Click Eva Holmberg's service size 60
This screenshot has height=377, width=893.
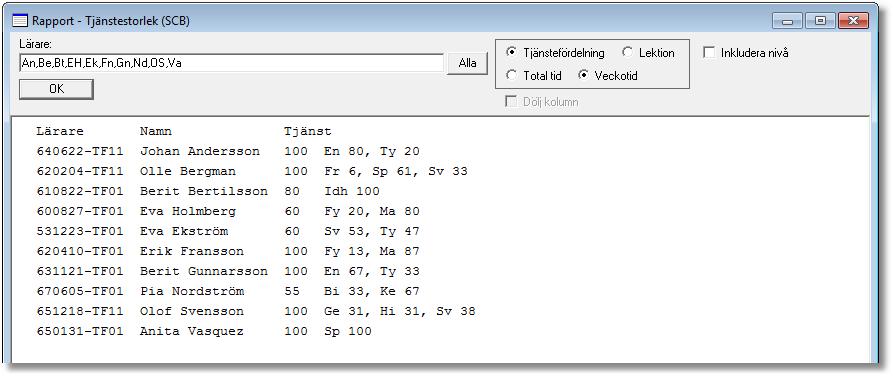coord(292,211)
